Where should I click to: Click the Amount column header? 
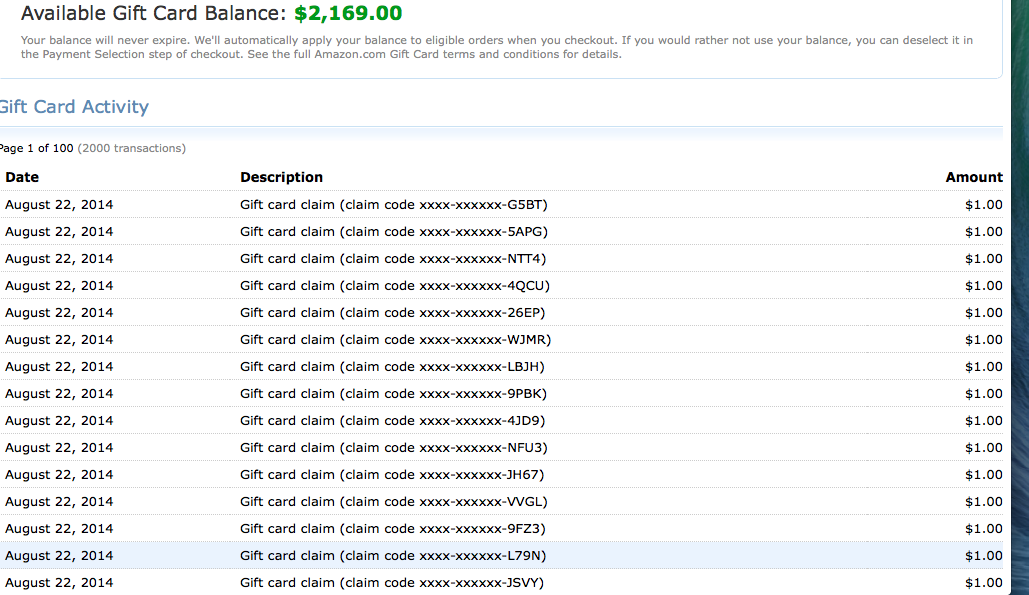tap(973, 177)
